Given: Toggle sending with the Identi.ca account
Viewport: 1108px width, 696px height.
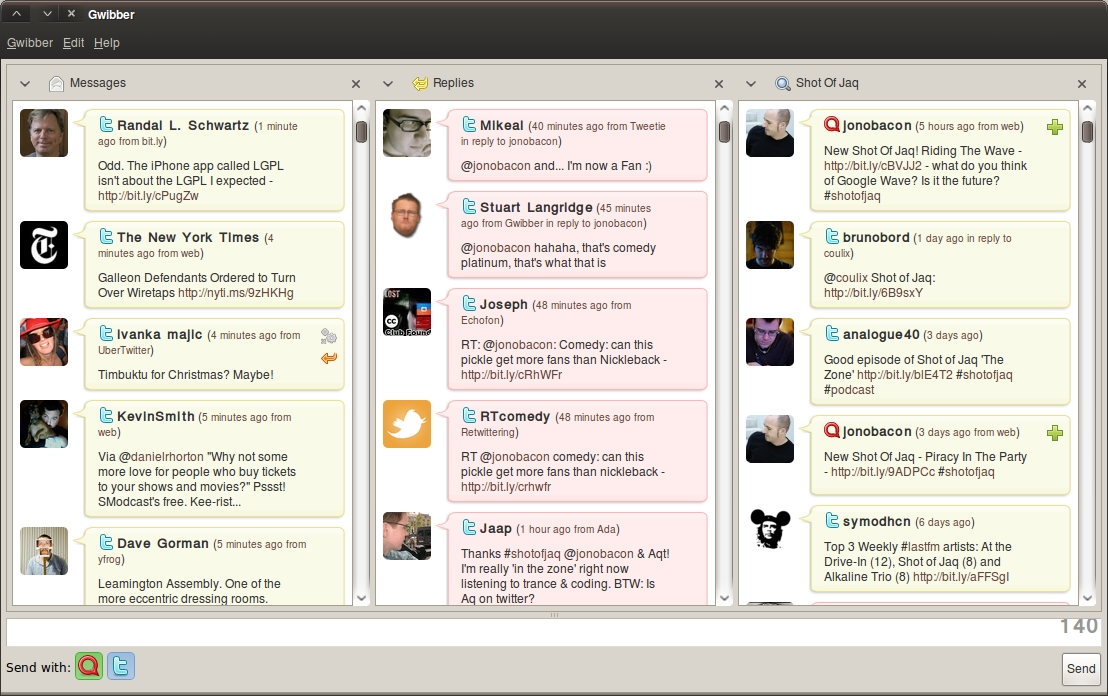Looking at the screenshot, I should point(89,666).
